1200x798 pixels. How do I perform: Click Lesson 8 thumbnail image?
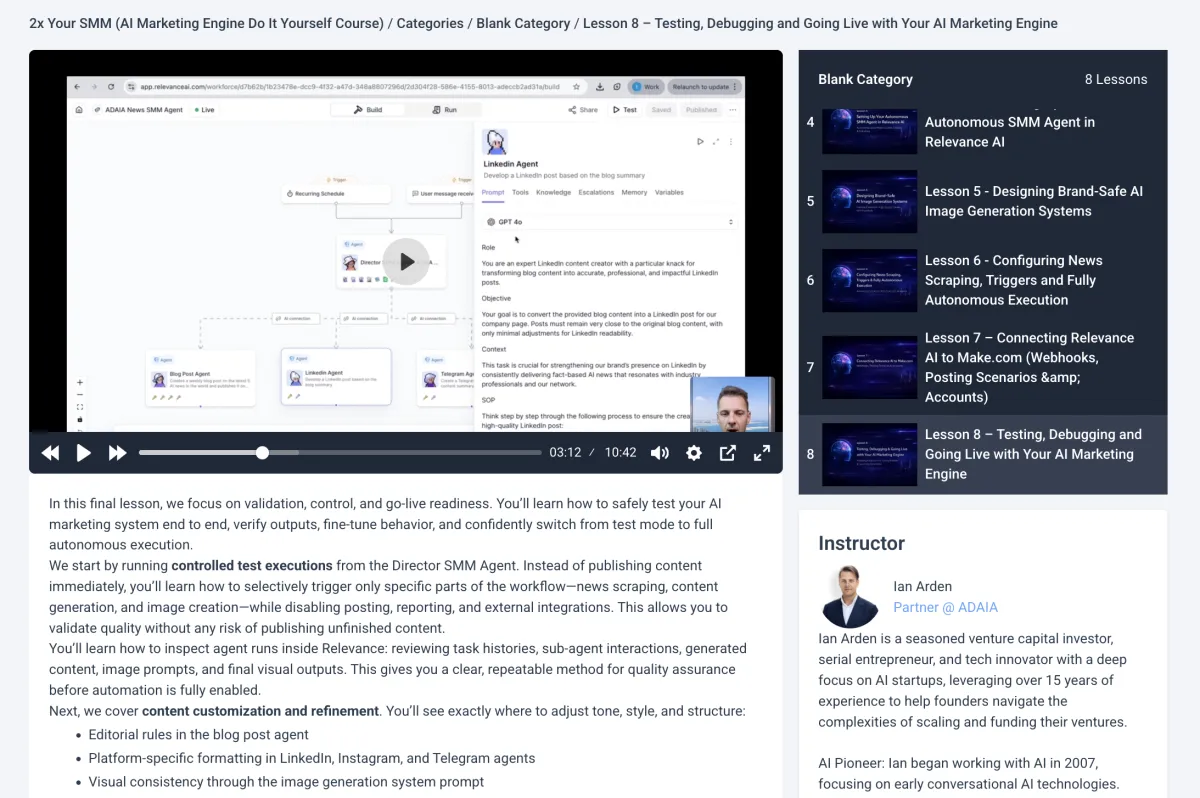click(x=869, y=454)
